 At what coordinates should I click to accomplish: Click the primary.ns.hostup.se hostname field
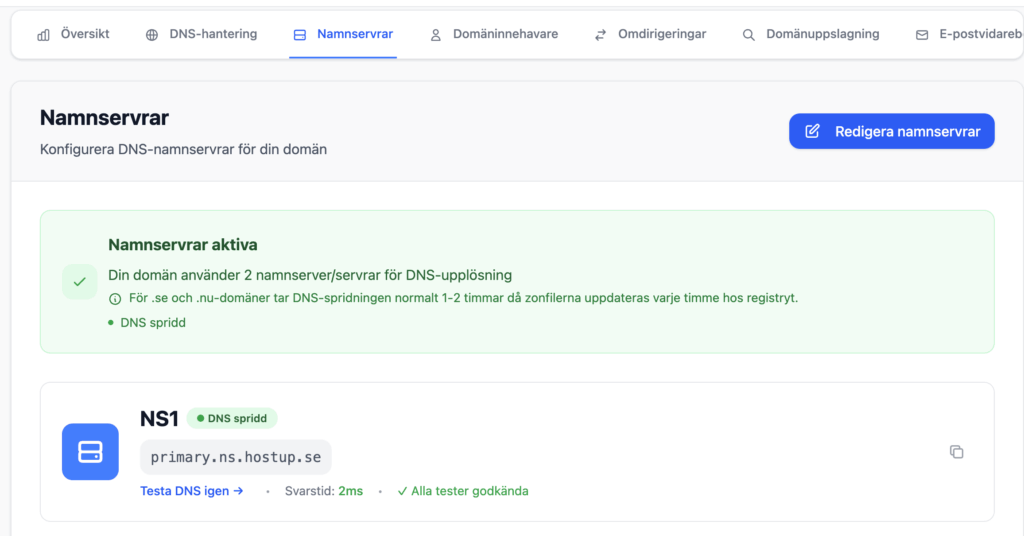[x=236, y=457]
